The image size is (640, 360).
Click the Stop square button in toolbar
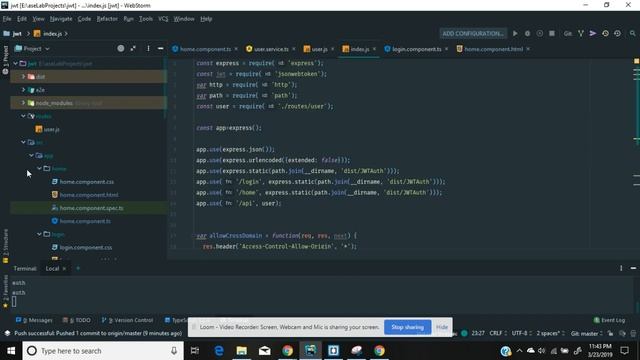coord(552,33)
